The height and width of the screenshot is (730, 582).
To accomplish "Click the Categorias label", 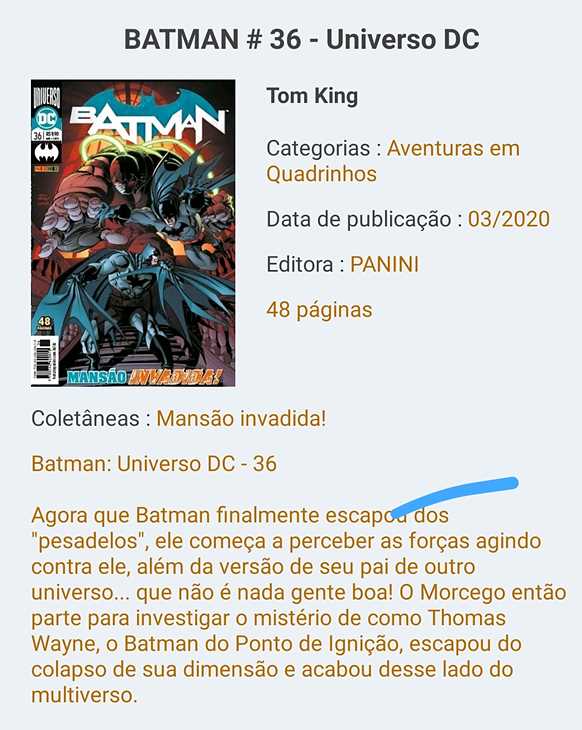I will pos(318,149).
